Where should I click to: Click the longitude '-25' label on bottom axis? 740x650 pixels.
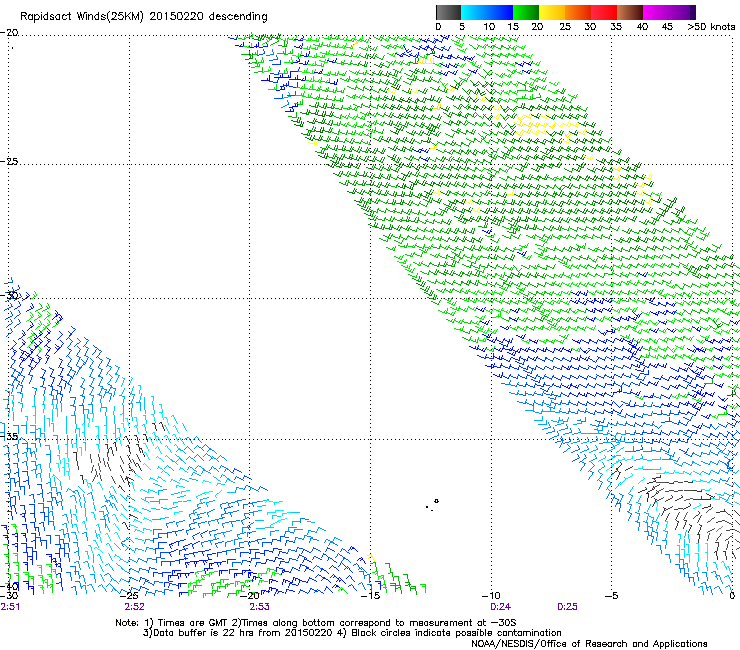point(129,596)
